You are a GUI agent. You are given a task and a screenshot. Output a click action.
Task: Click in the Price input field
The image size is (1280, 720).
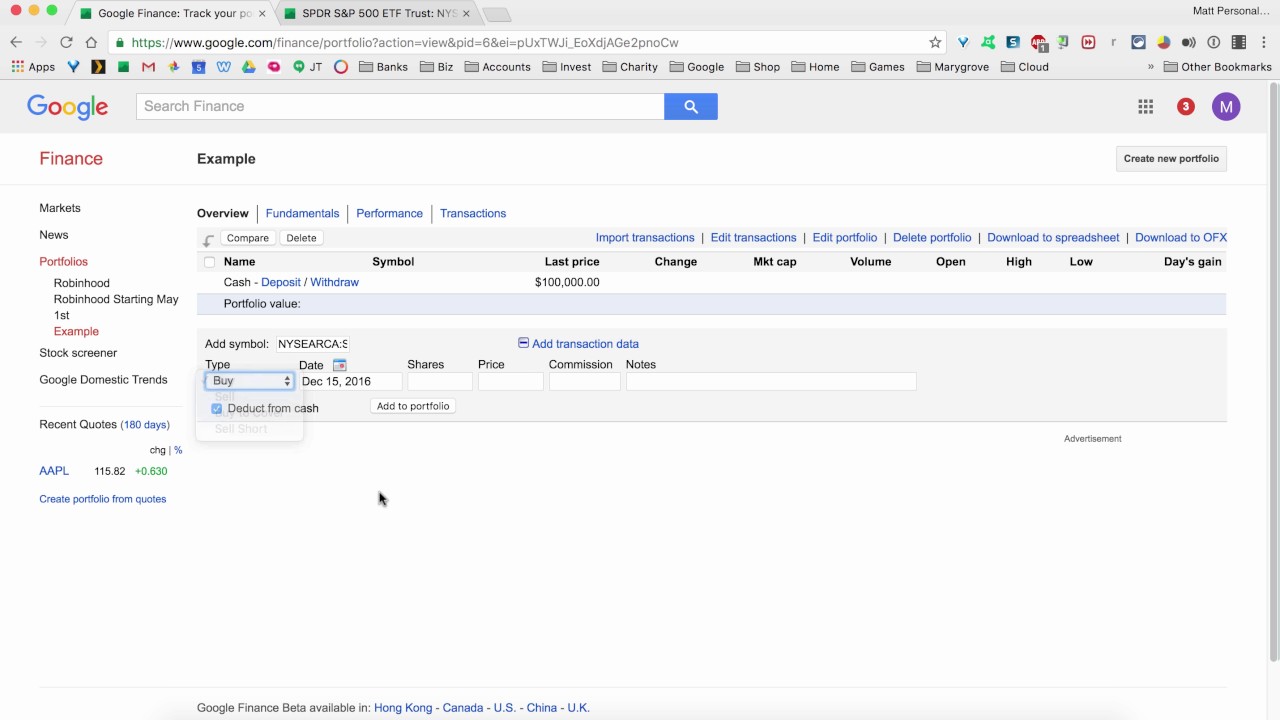[510, 381]
